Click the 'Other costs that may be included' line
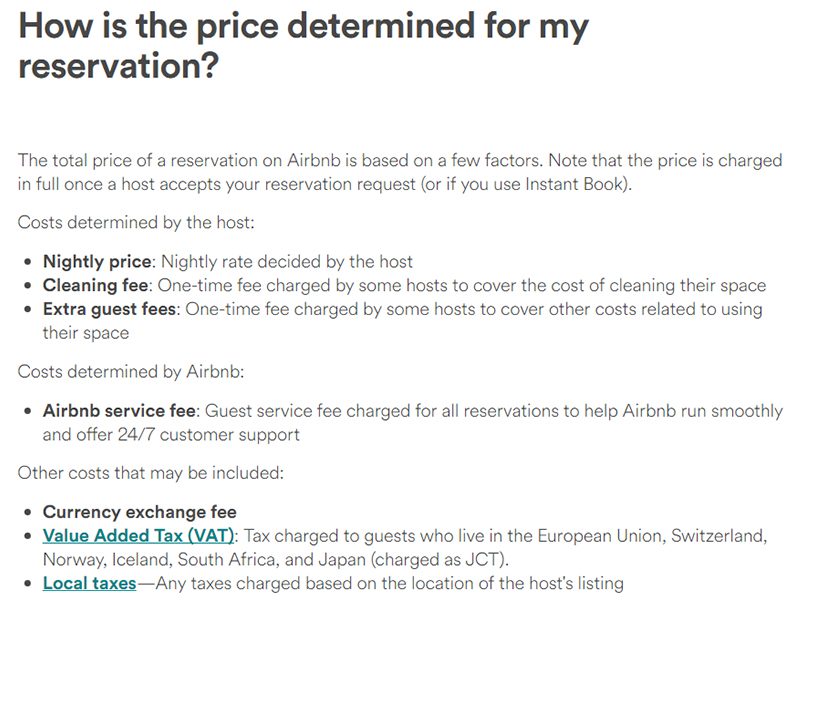The height and width of the screenshot is (702, 814). click(x=151, y=473)
